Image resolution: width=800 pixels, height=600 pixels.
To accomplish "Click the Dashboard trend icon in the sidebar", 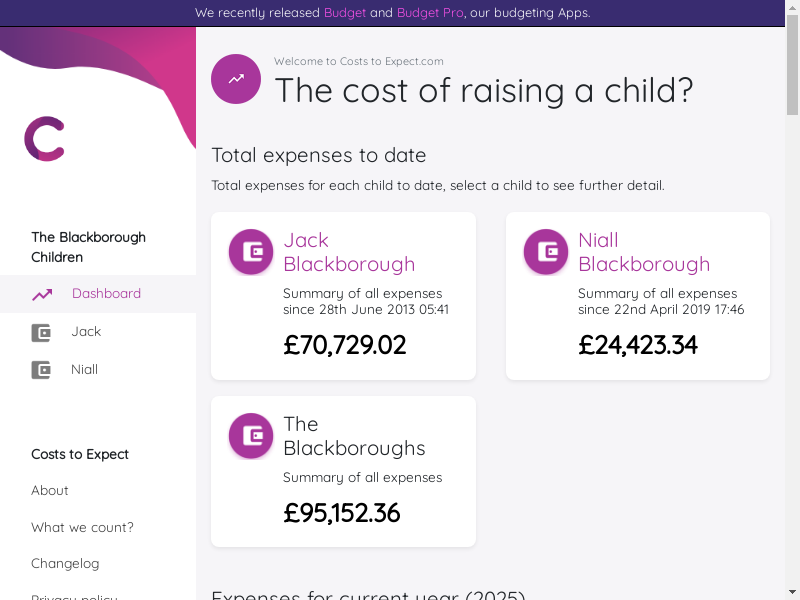I will [42, 294].
